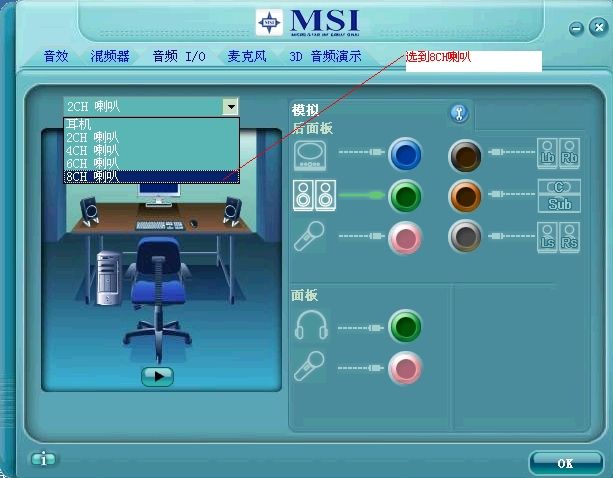Click the Lb rear-left speaker icon

[547, 154]
